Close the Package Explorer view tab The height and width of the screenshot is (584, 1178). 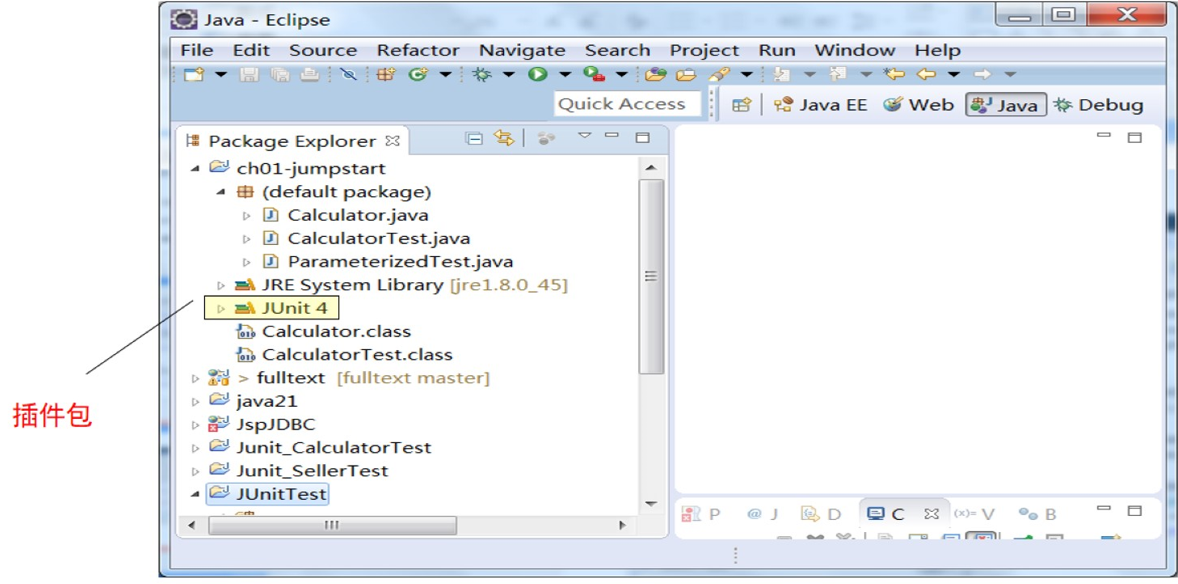pyautogui.click(x=393, y=141)
